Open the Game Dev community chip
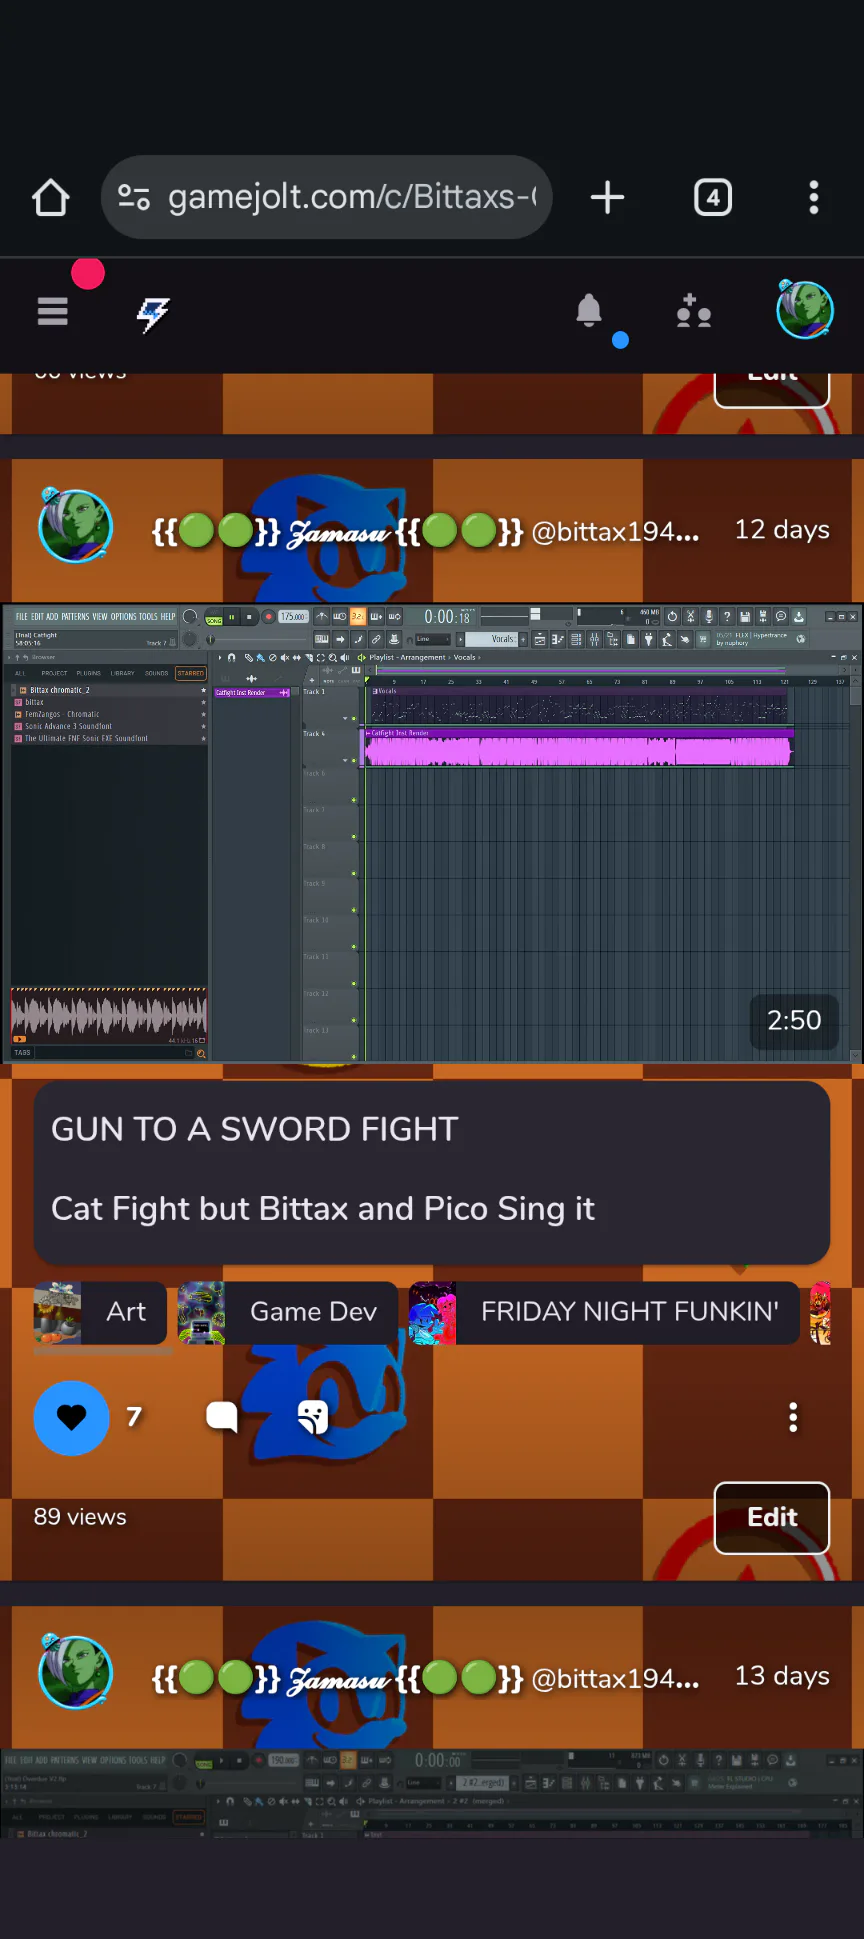Viewport: 864px width, 1939px height. pos(288,1312)
